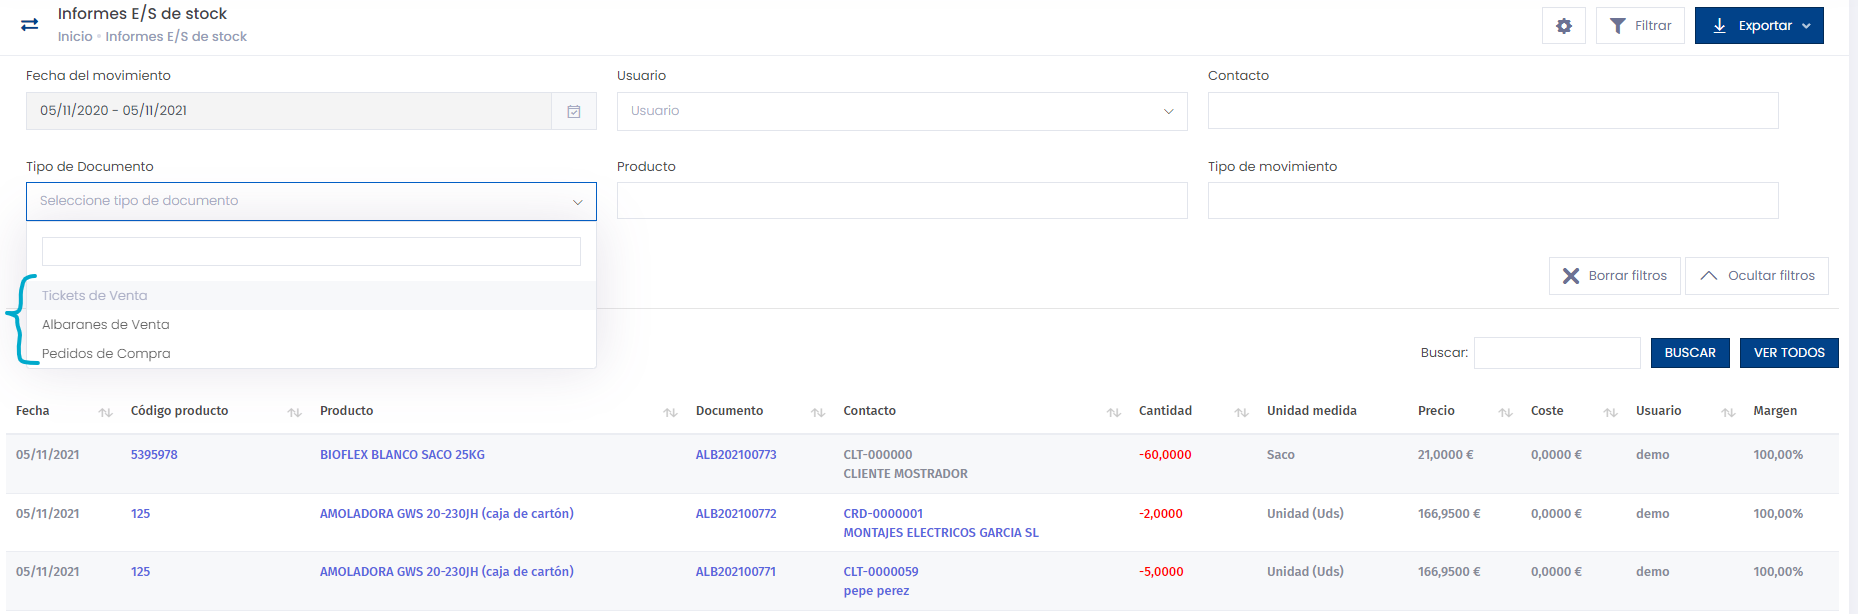Click quantity -5,0000 cell
The height and width of the screenshot is (614, 1858).
pos(1161,572)
